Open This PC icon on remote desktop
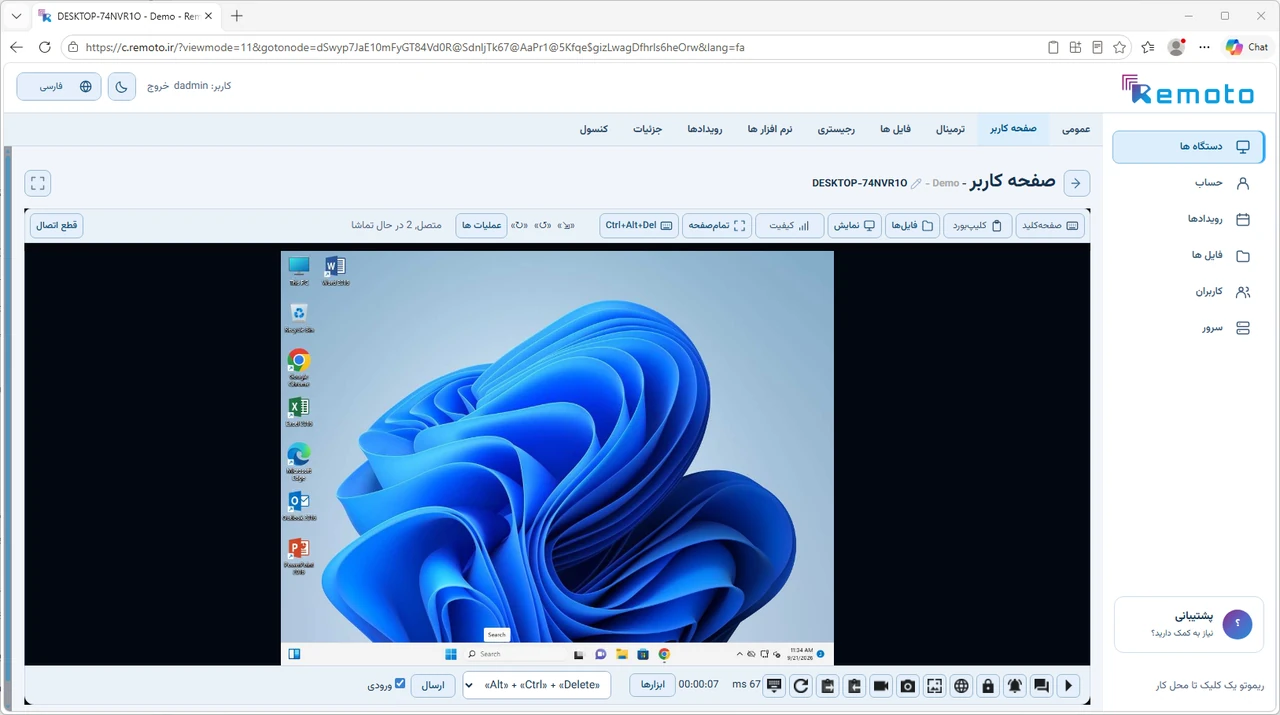This screenshot has width=1280, height=715. pyautogui.click(x=298, y=271)
